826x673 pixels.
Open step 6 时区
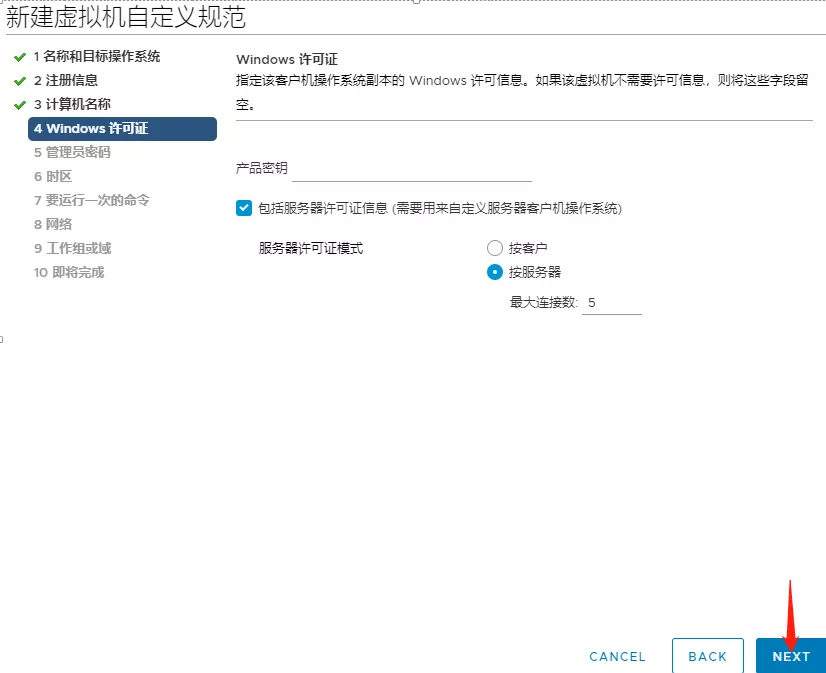tap(53, 177)
